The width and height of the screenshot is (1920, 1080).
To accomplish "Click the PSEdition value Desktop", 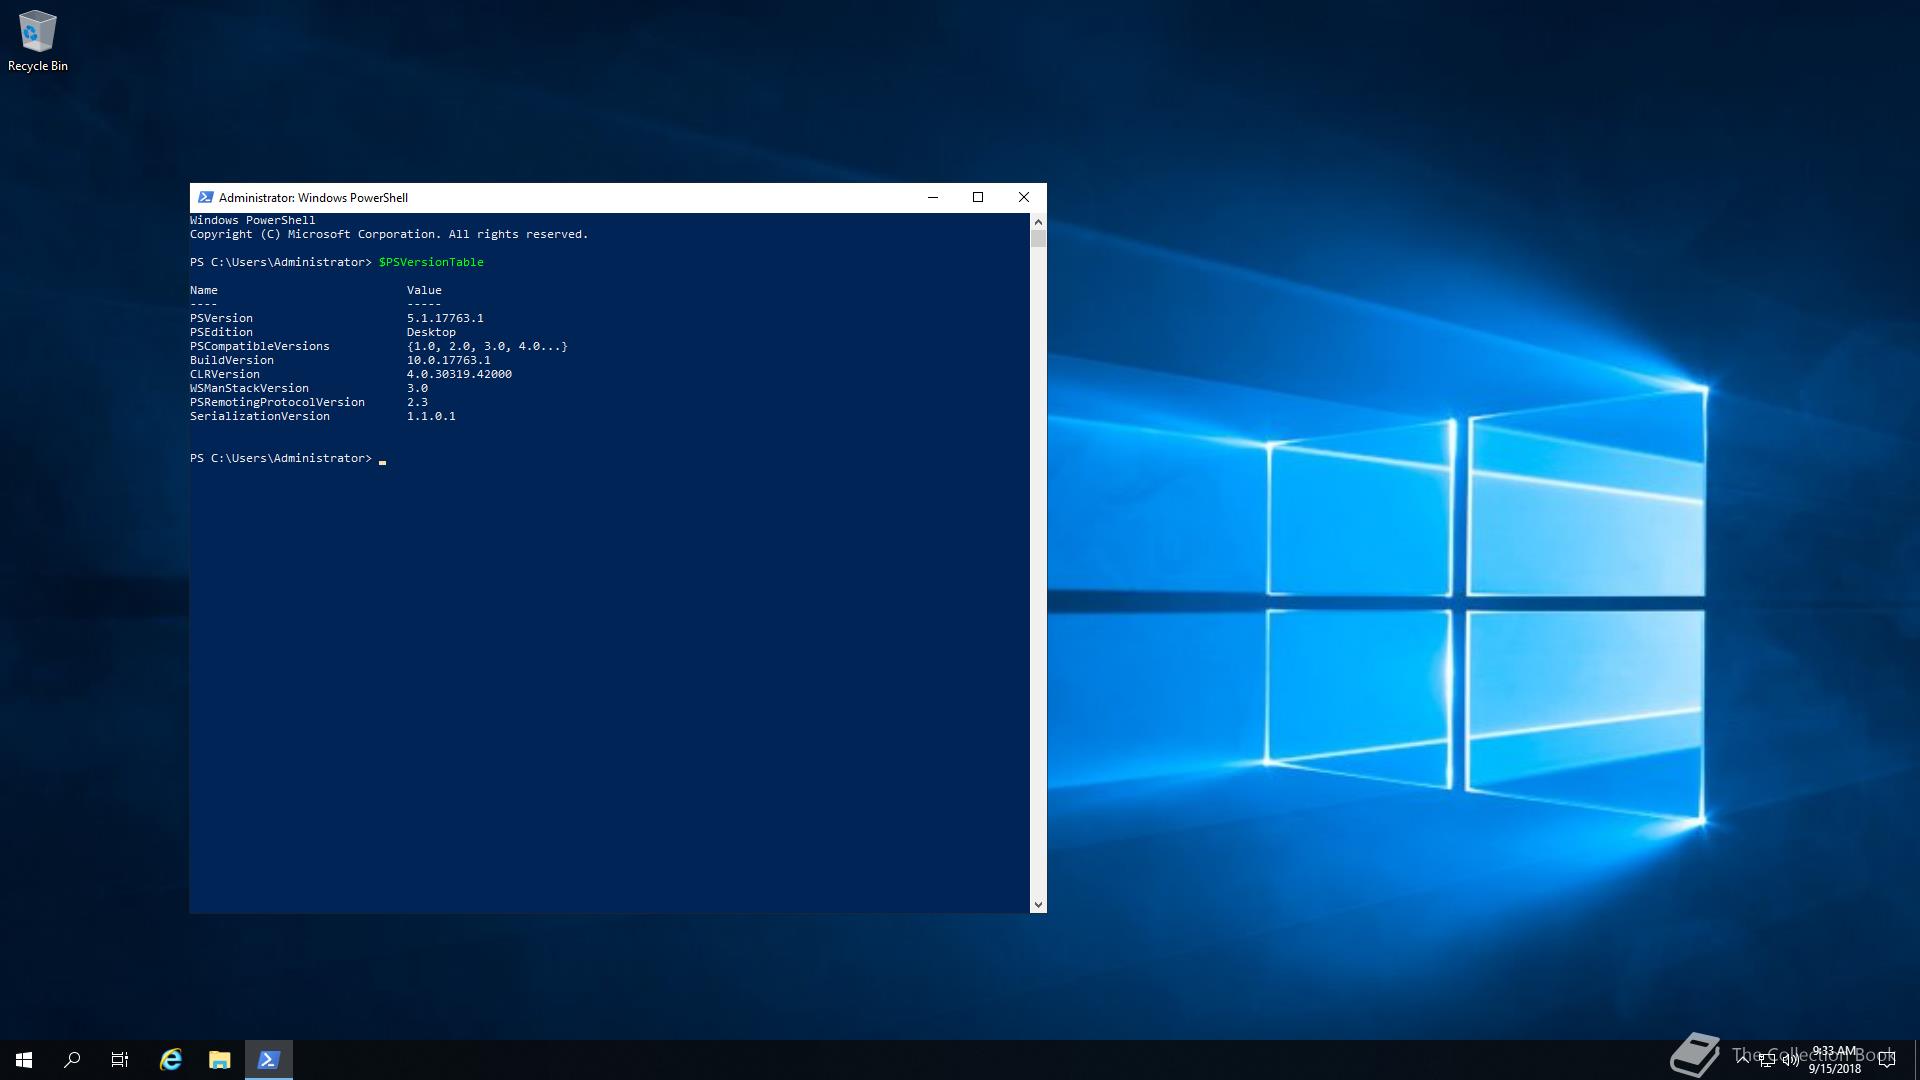I will pyautogui.click(x=431, y=332).
